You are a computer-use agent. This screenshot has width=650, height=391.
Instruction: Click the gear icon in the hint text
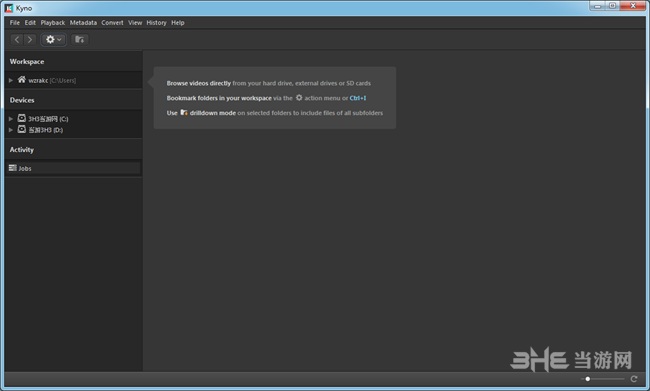point(299,98)
